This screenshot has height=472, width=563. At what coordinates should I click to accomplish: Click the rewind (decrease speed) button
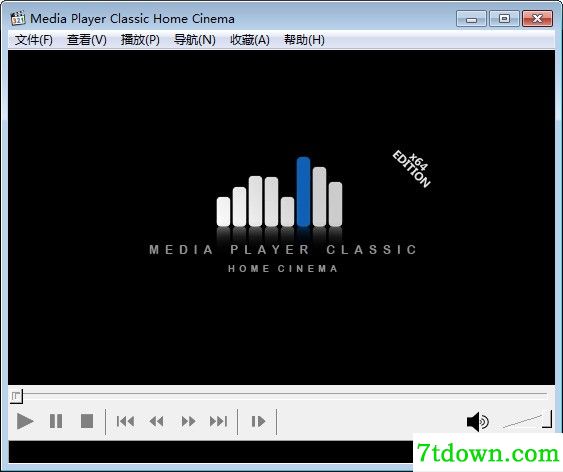(157, 421)
